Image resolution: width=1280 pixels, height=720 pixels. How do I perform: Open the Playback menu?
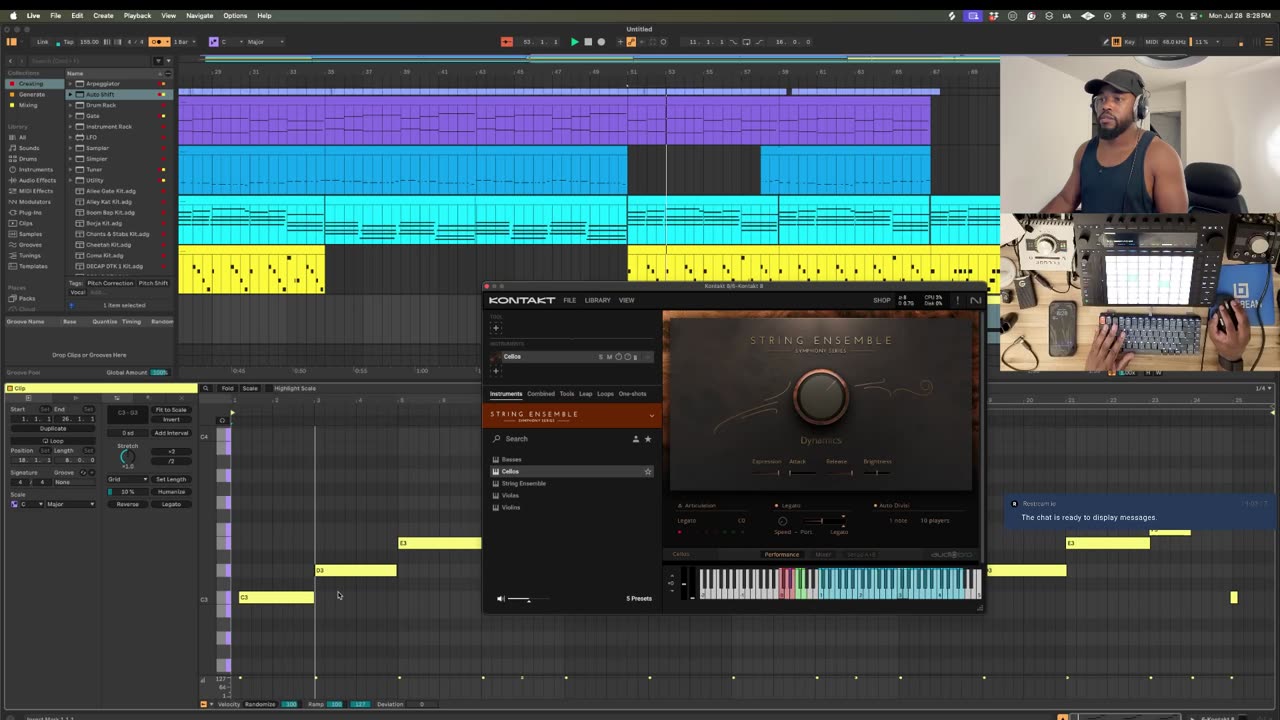click(x=137, y=15)
